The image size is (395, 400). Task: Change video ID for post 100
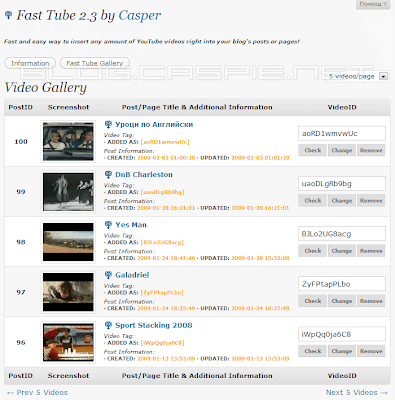[x=342, y=150]
